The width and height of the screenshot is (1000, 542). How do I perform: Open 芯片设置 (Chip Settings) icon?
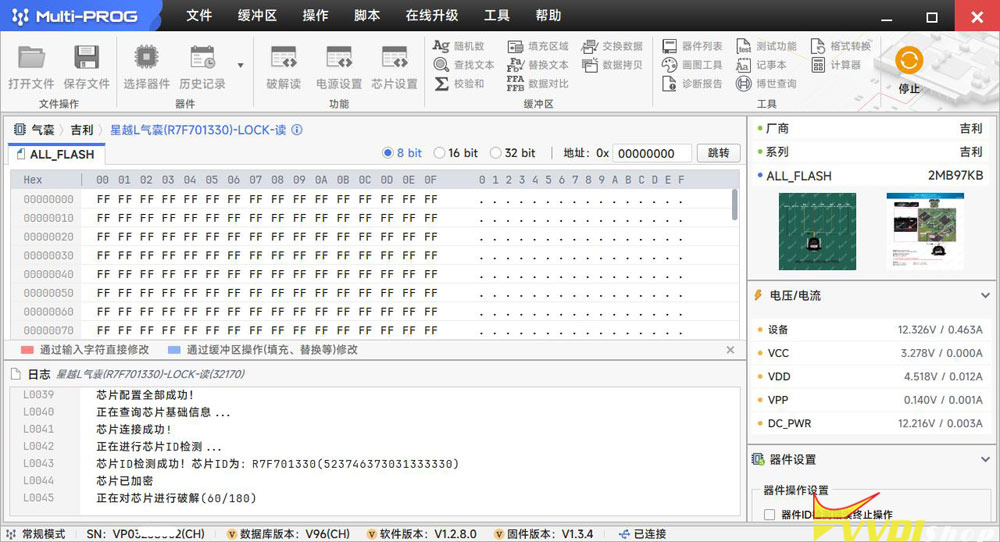coord(394,58)
